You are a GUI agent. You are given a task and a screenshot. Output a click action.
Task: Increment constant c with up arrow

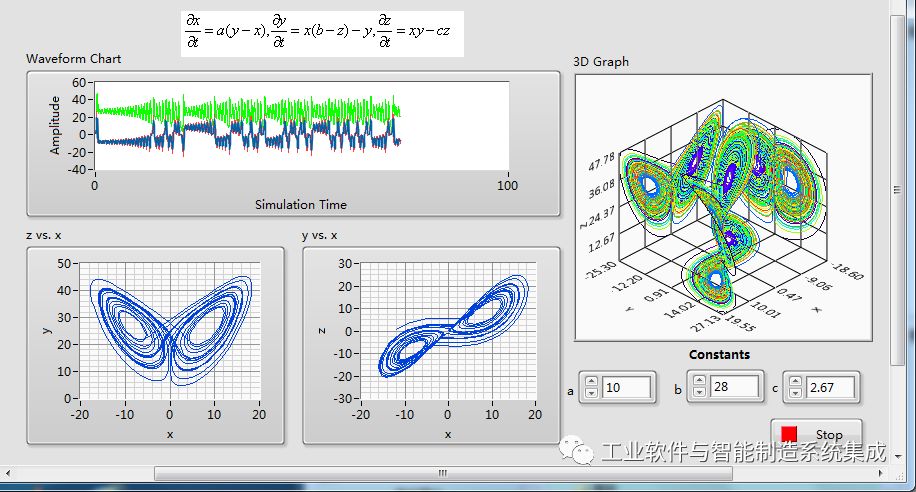click(795, 382)
